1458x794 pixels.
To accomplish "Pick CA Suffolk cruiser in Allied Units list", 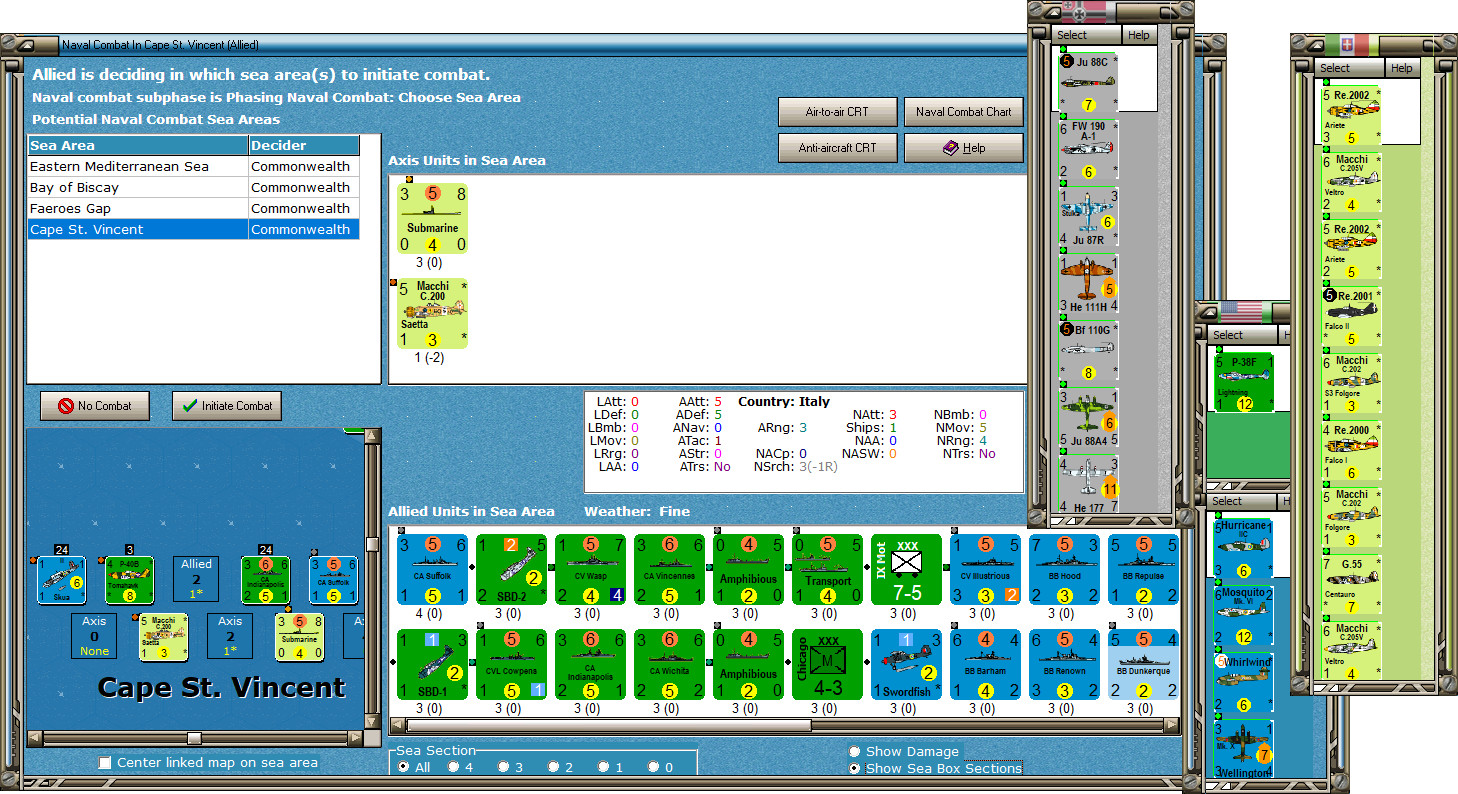I will (433, 568).
